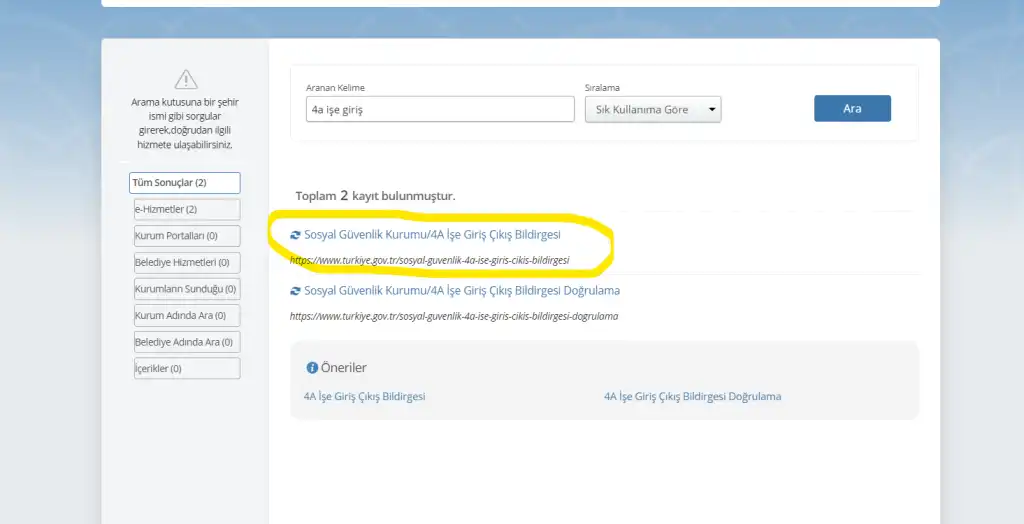Click the sidebar hint text about Arama kutusuna

click(185, 123)
